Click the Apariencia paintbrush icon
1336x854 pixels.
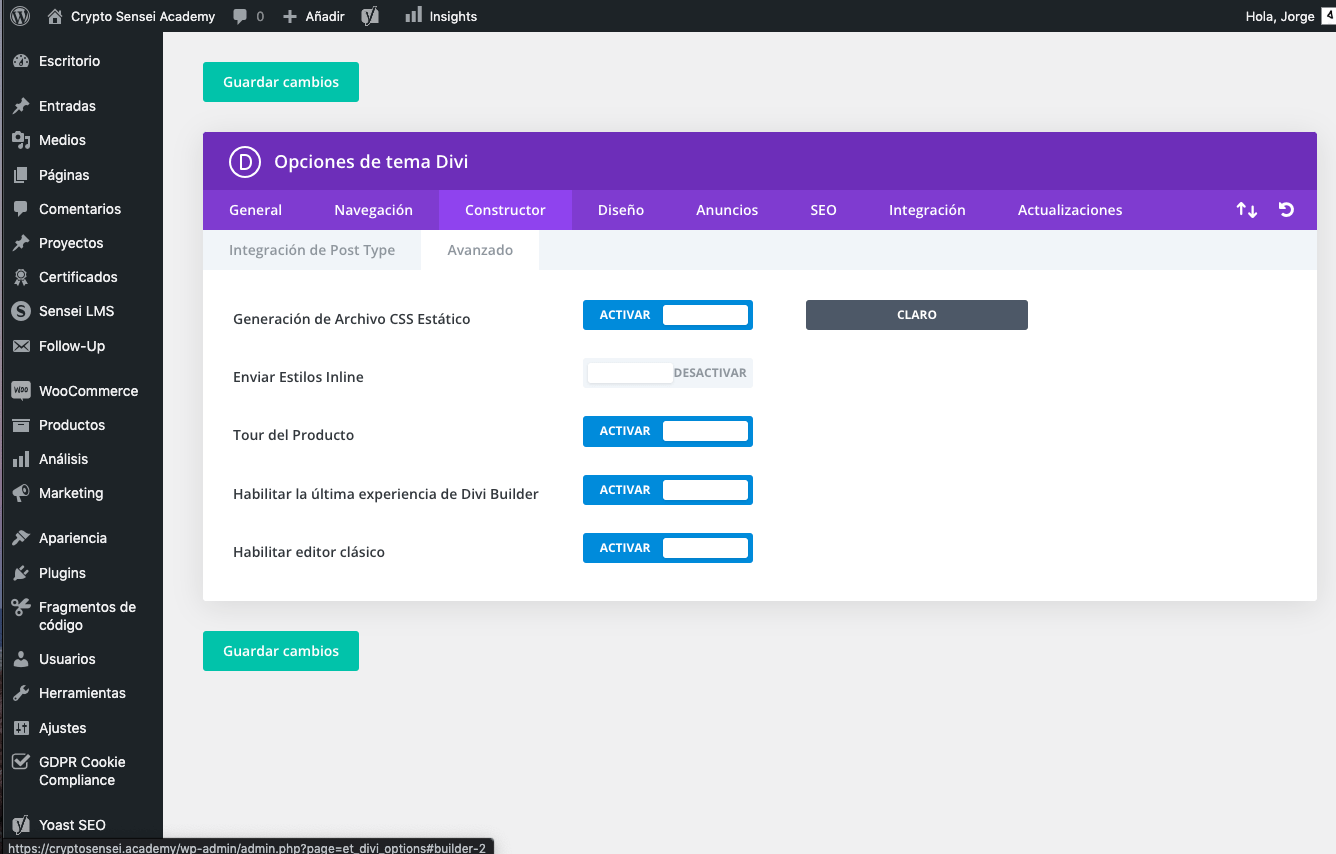(21, 538)
